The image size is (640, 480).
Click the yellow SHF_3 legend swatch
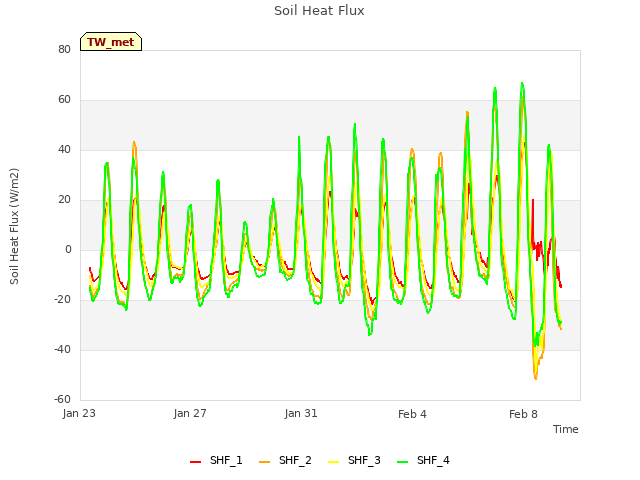tap(333, 462)
